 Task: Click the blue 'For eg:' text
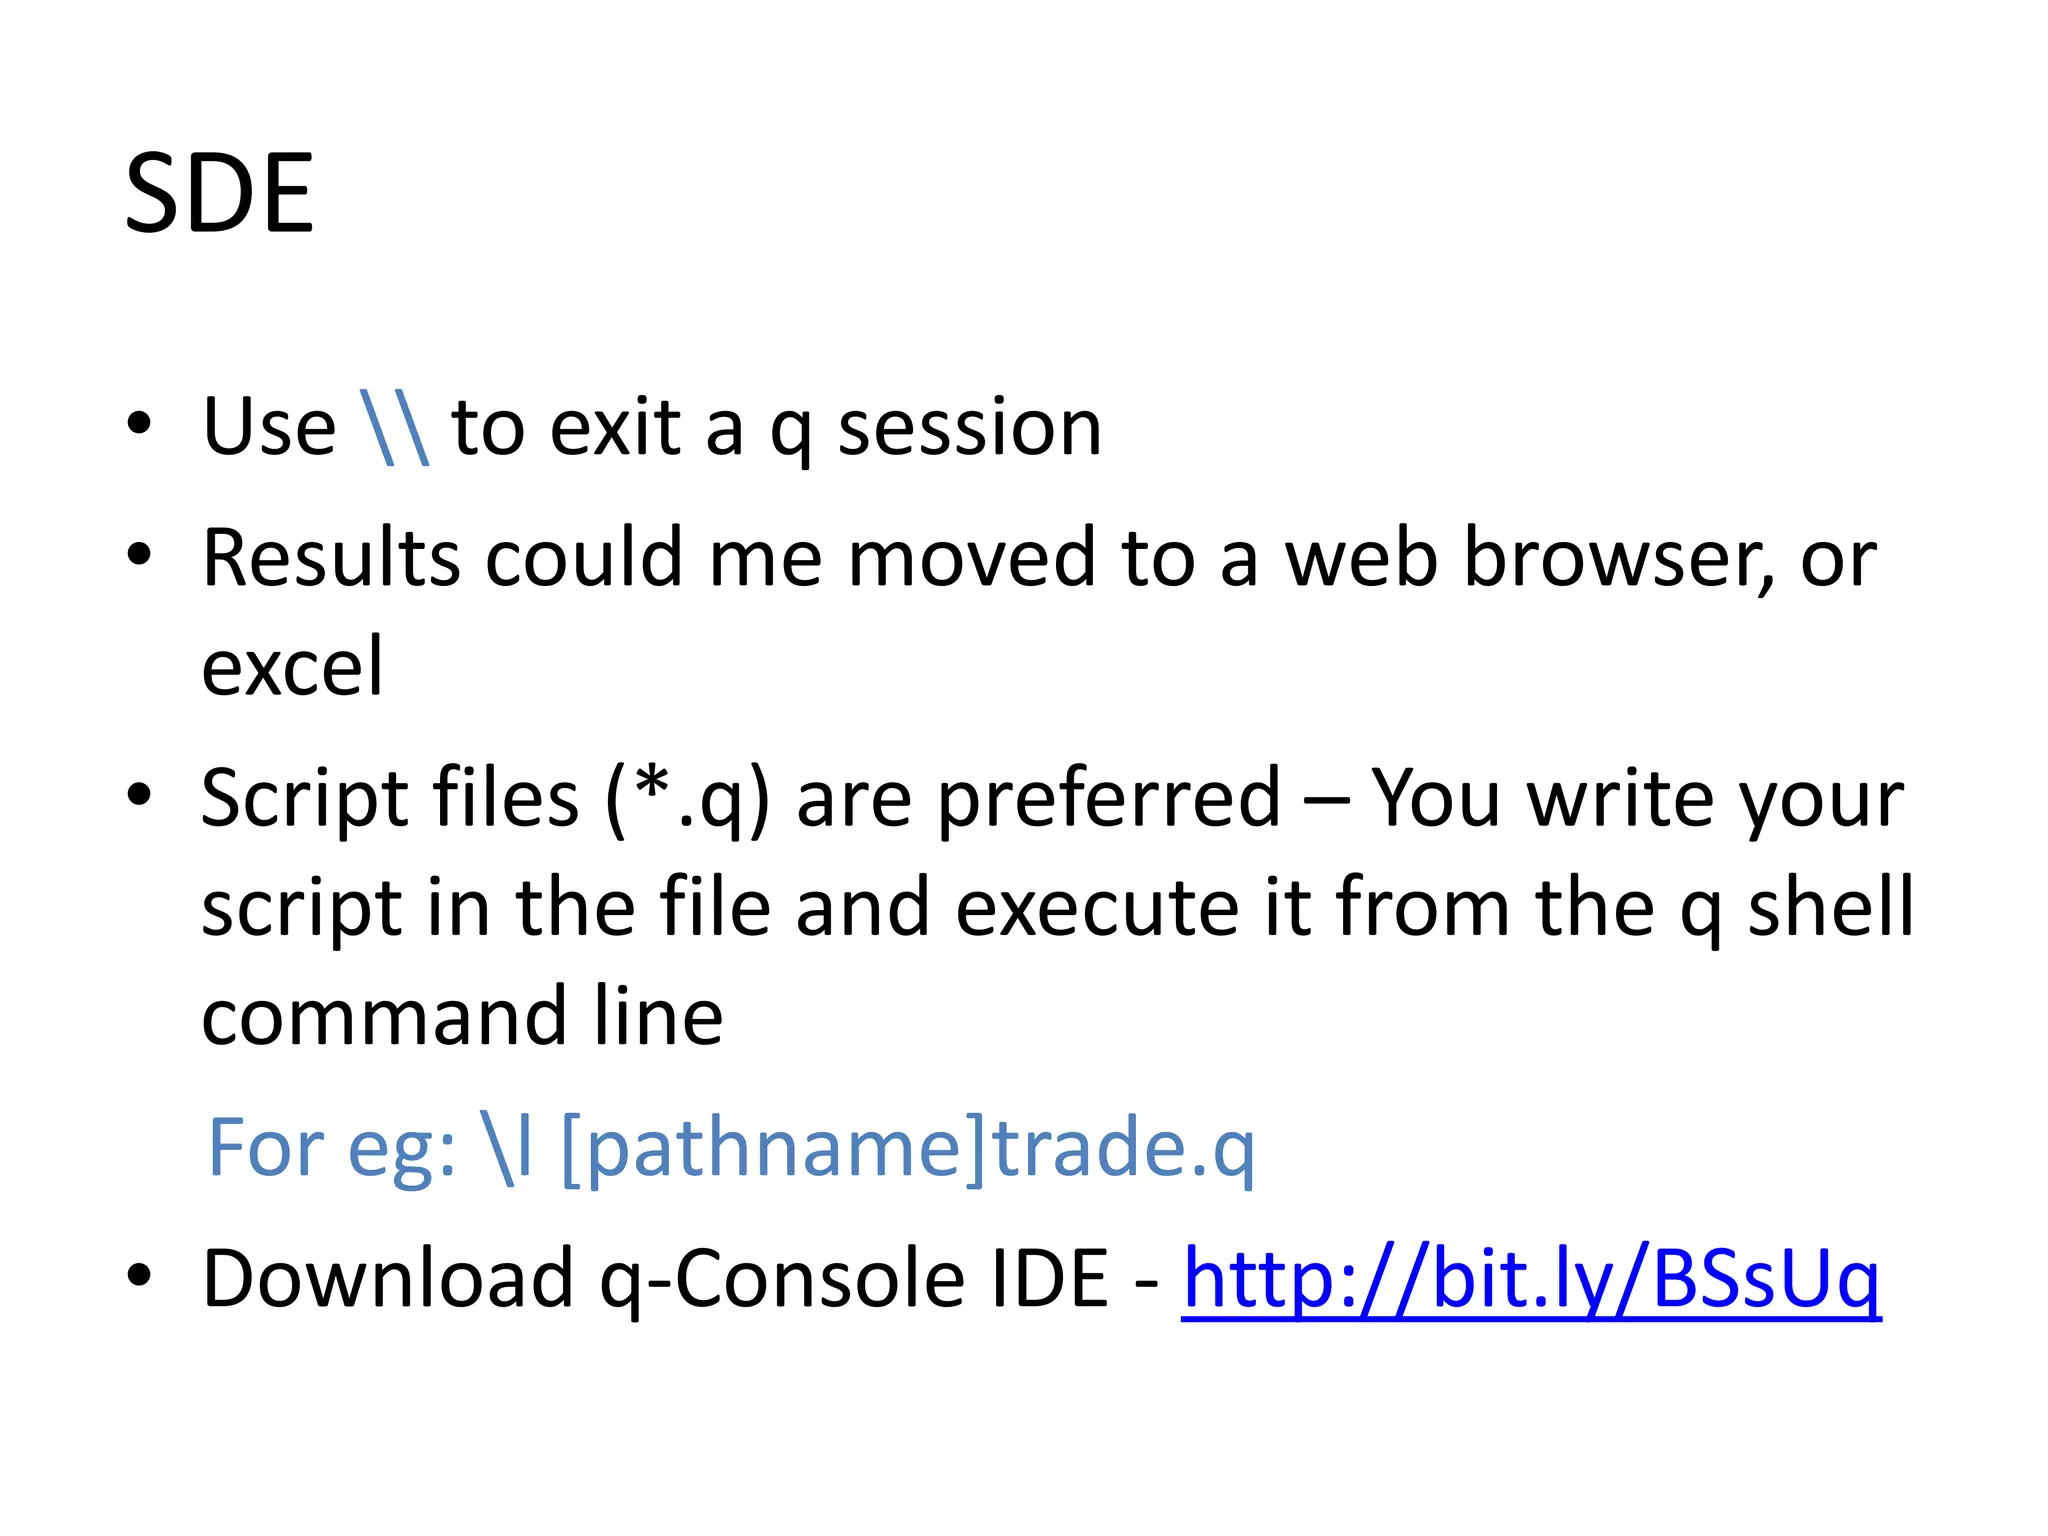tap(332, 1150)
